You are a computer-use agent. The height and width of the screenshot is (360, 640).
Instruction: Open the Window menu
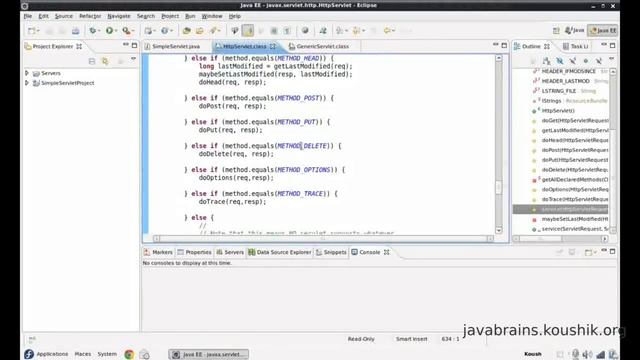[x=212, y=16]
